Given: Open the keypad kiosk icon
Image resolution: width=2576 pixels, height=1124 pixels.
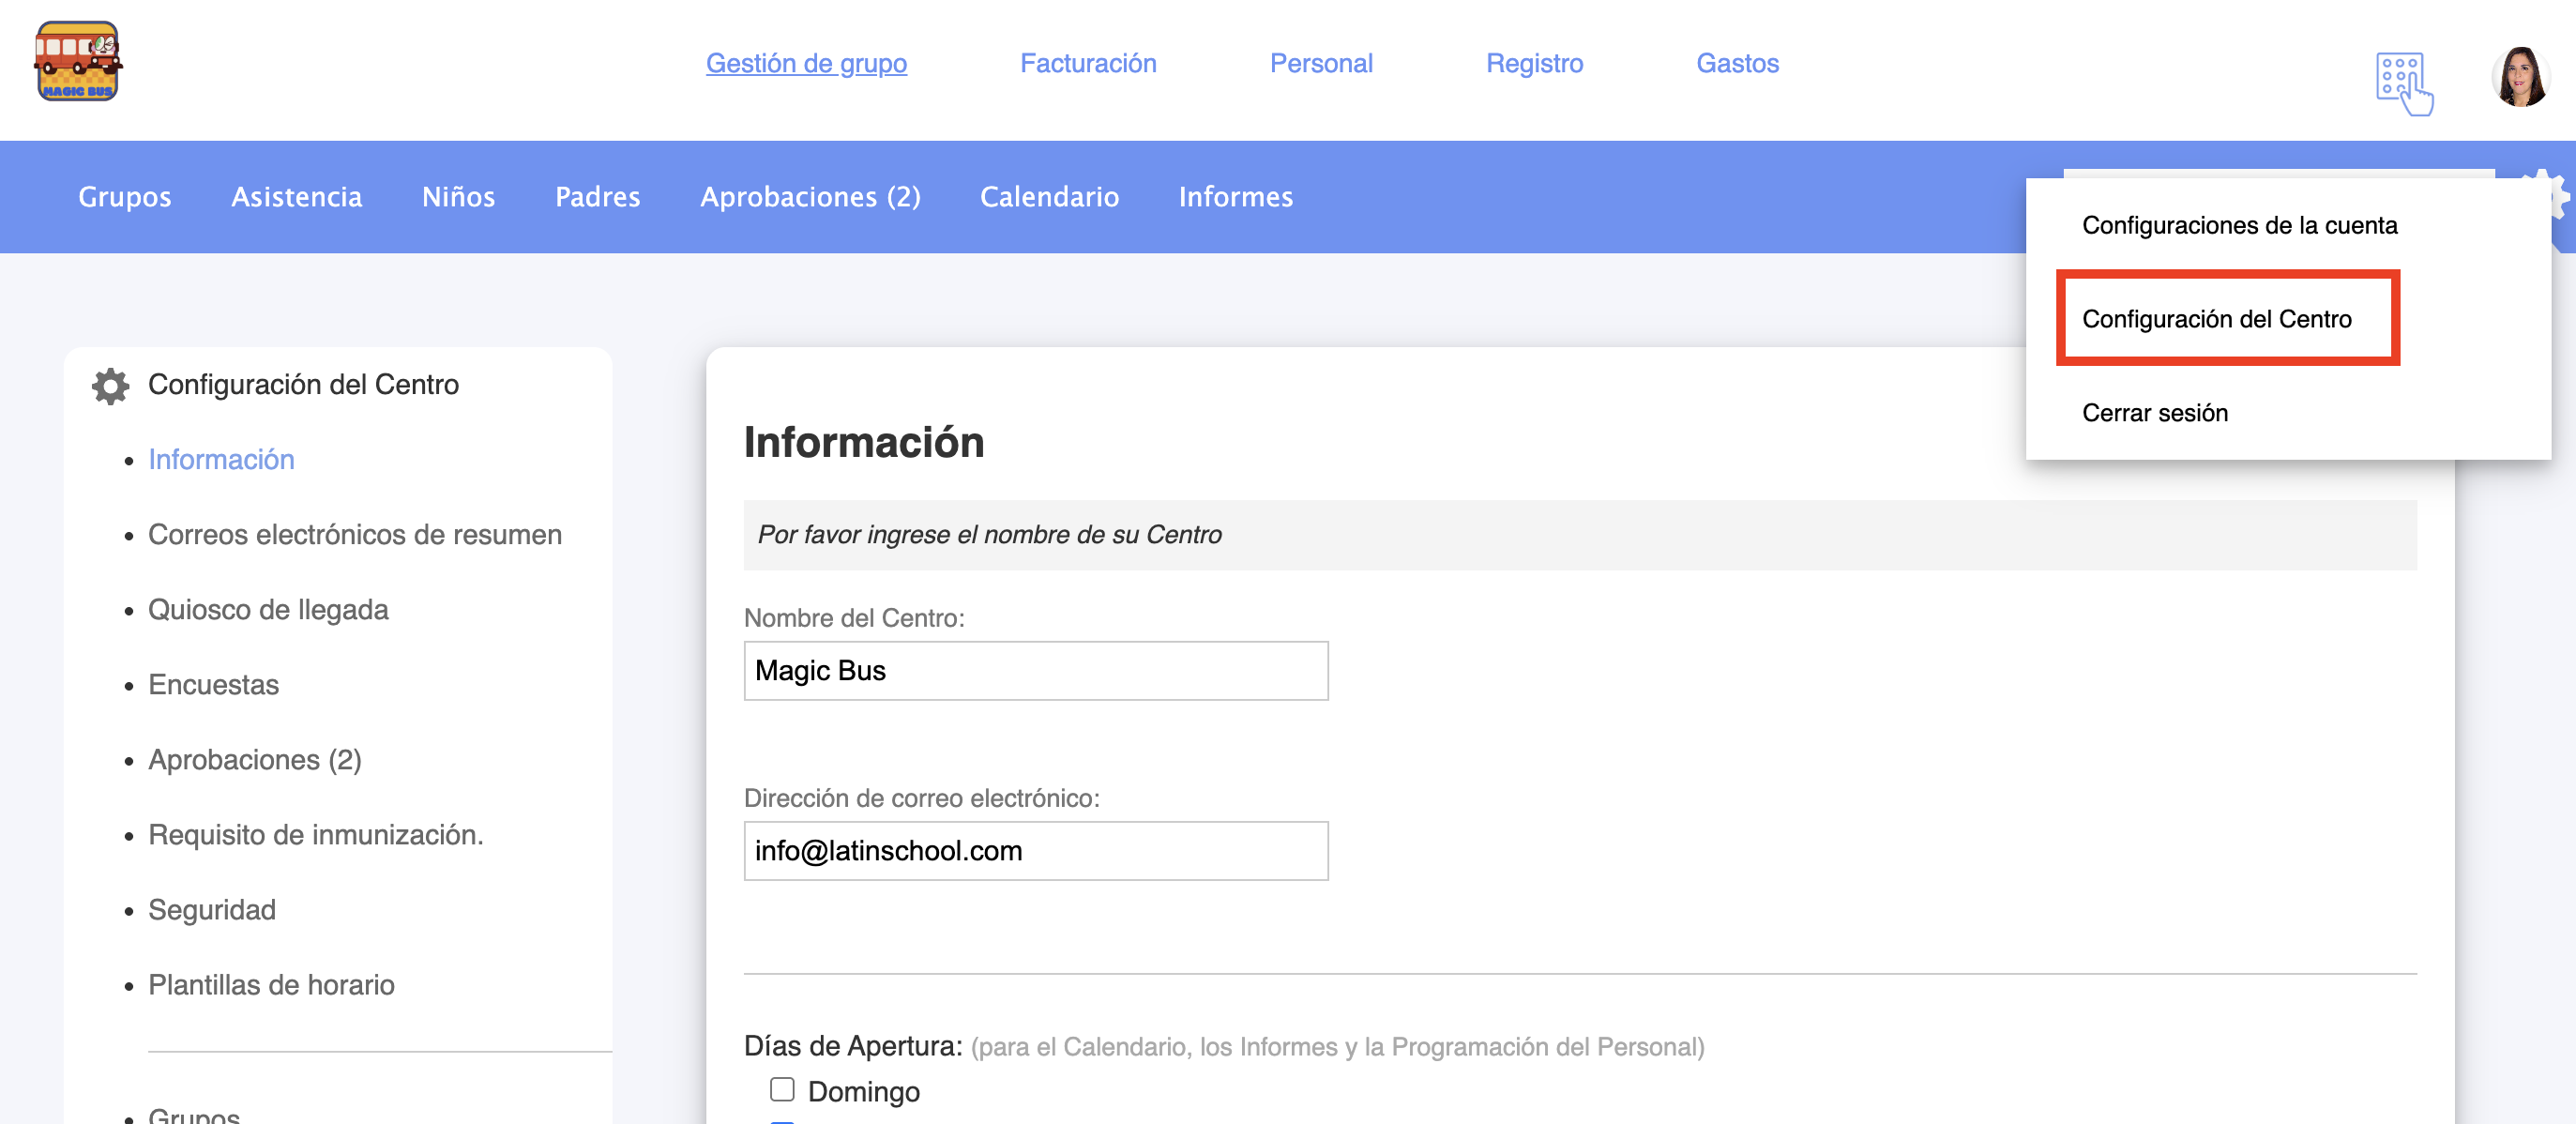Looking at the screenshot, I should pos(2403,82).
